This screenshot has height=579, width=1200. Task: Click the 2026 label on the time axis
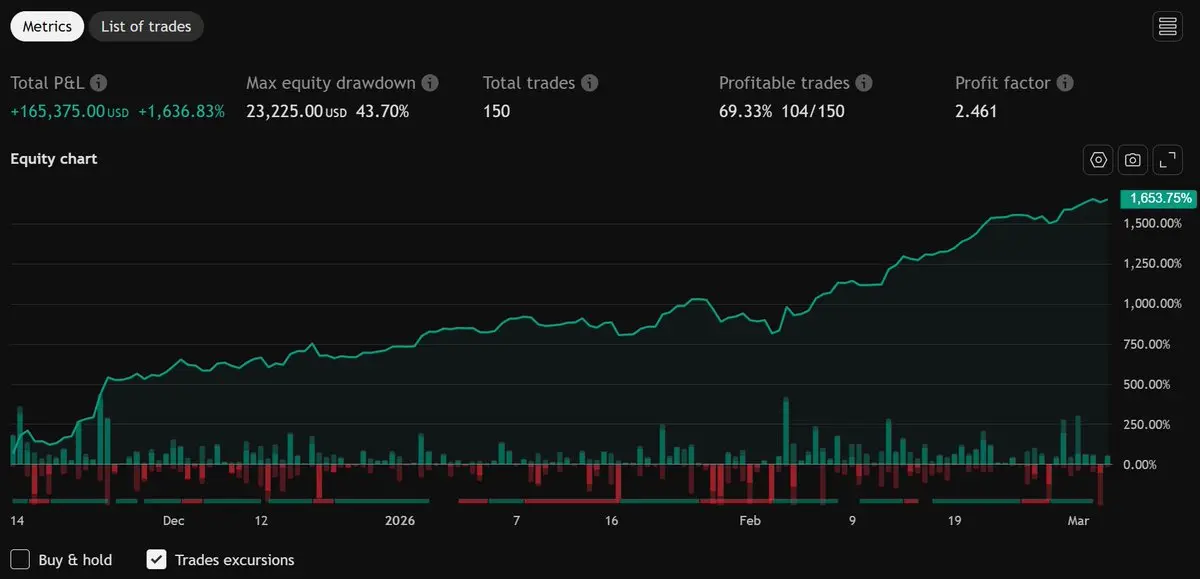tap(400, 521)
